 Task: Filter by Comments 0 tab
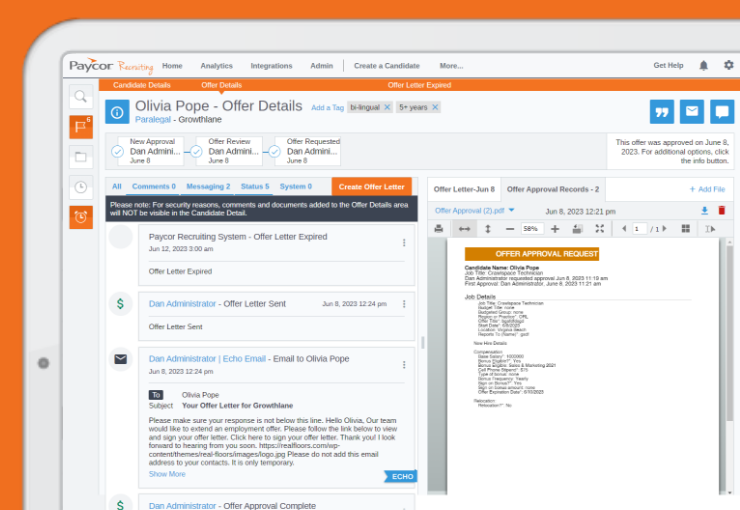[154, 186]
